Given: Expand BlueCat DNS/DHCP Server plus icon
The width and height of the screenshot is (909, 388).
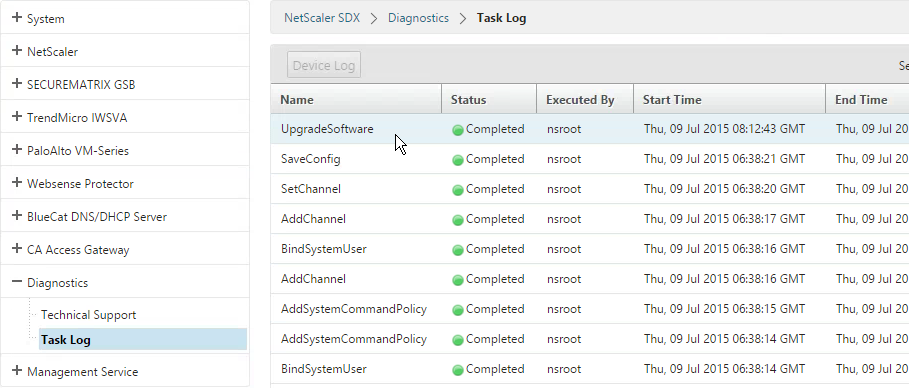Looking at the screenshot, I should point(17,216).
